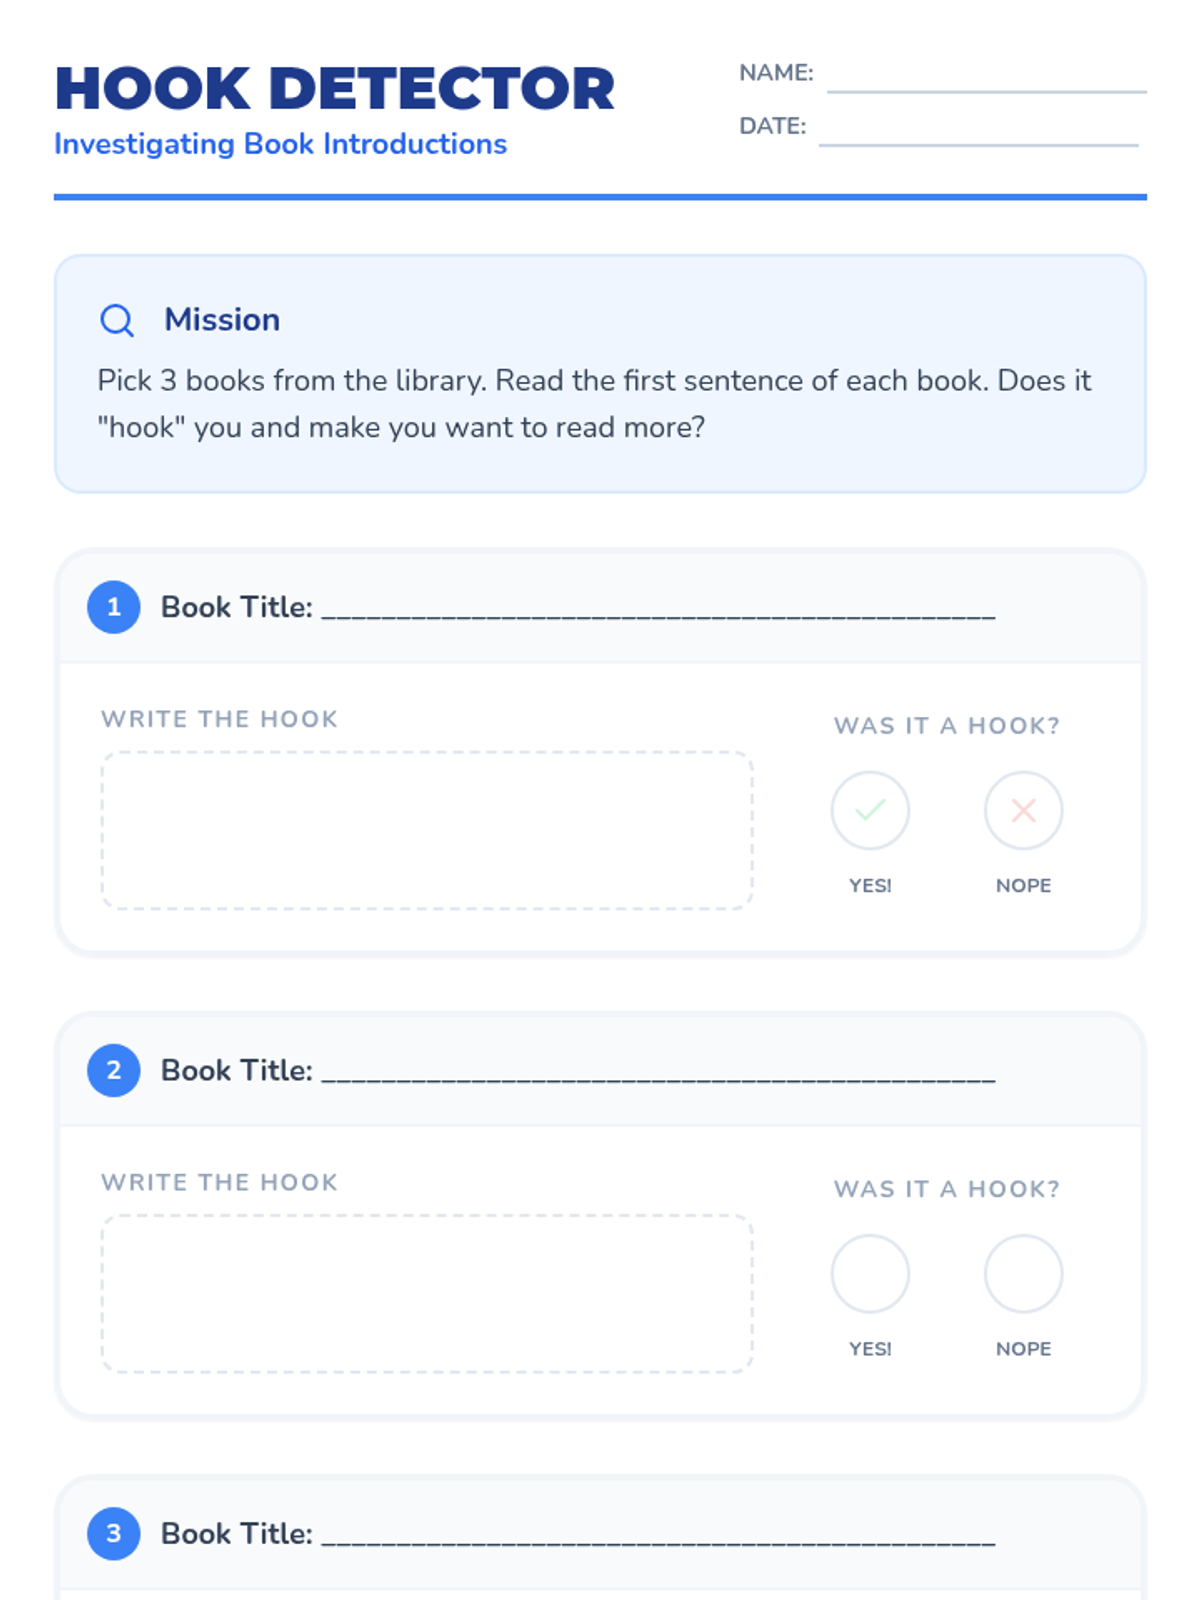Select the green checkmark YES circle in book 1
The image size is (1200, 1600).
click(x=870, y=810)
